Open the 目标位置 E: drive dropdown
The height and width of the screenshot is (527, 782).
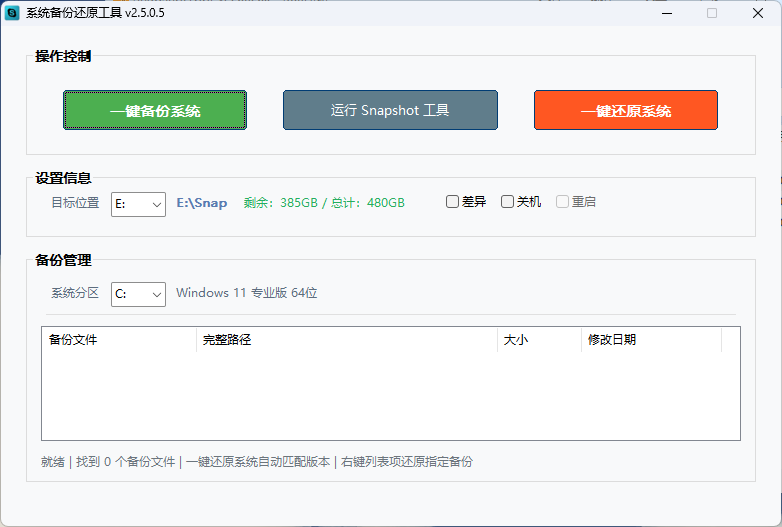tap(138, 204)
